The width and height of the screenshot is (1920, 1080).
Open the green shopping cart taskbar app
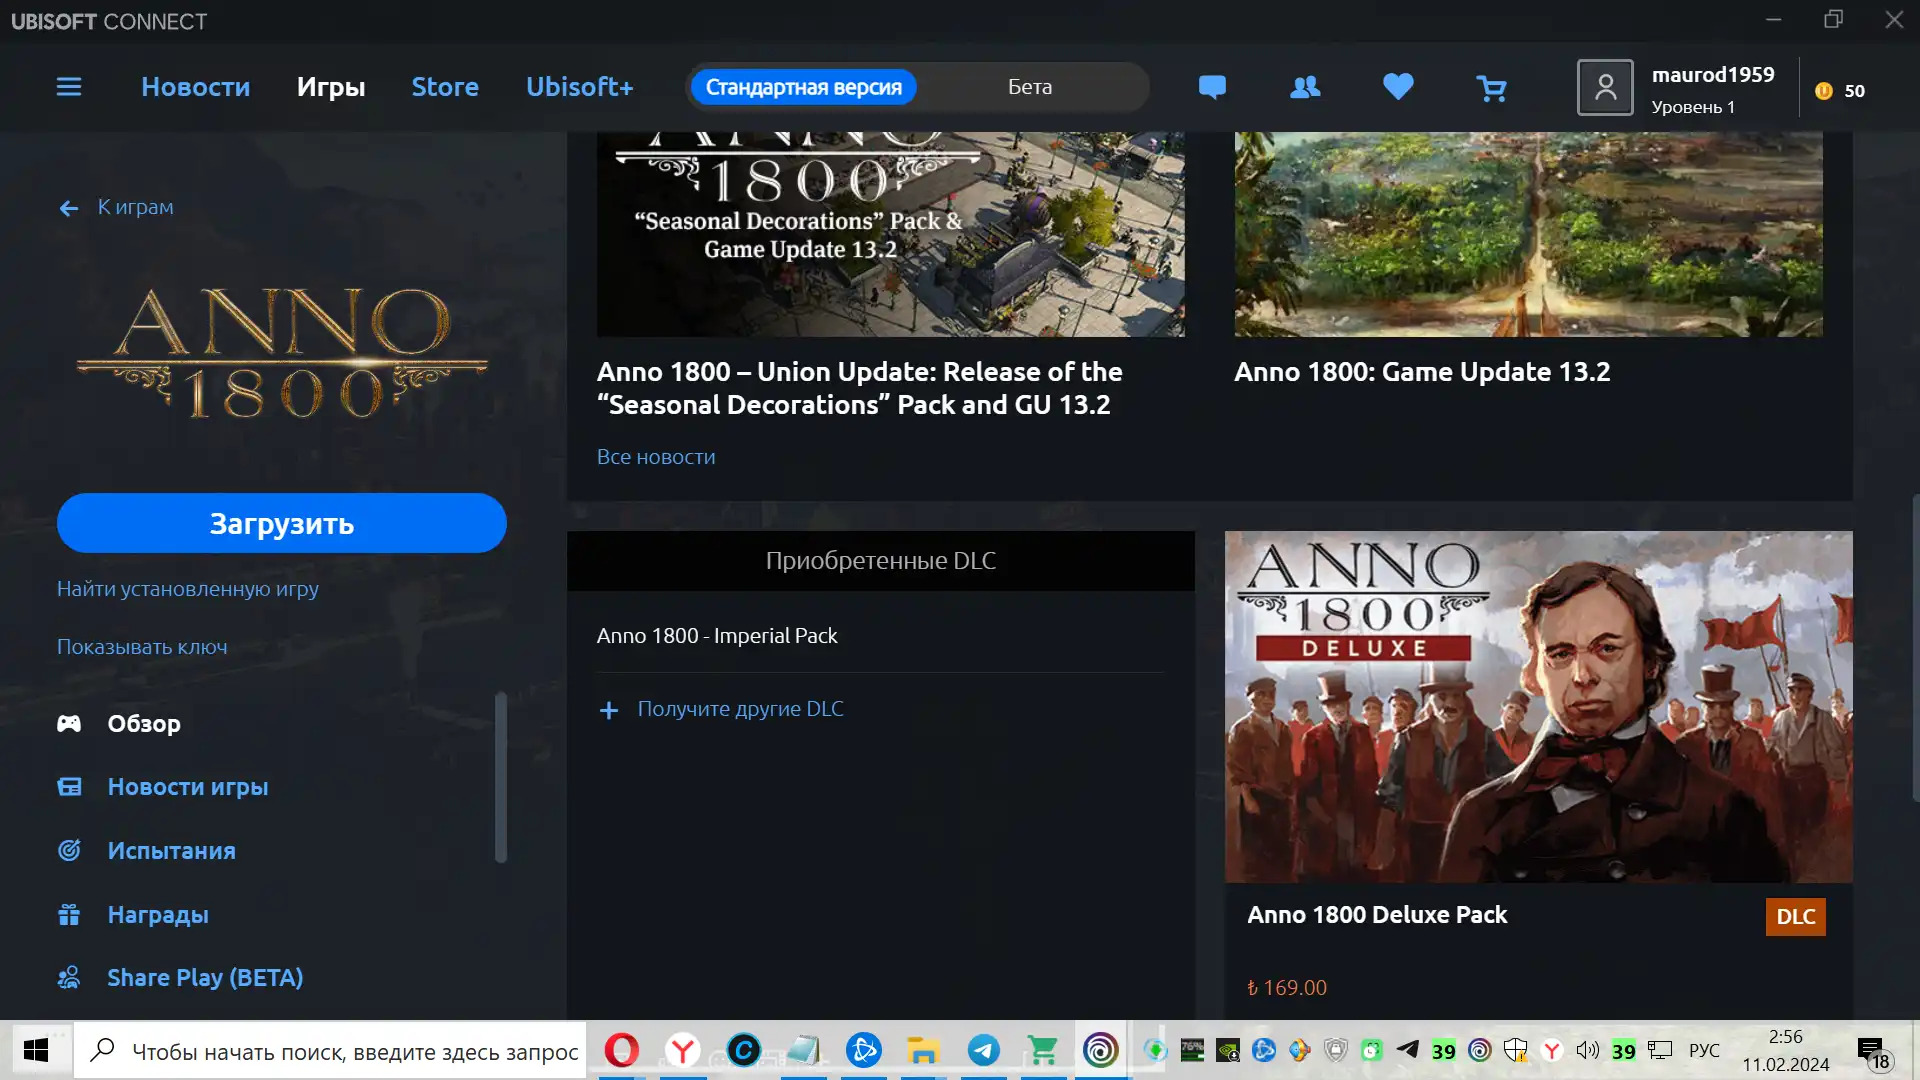coord(1043,1050)
